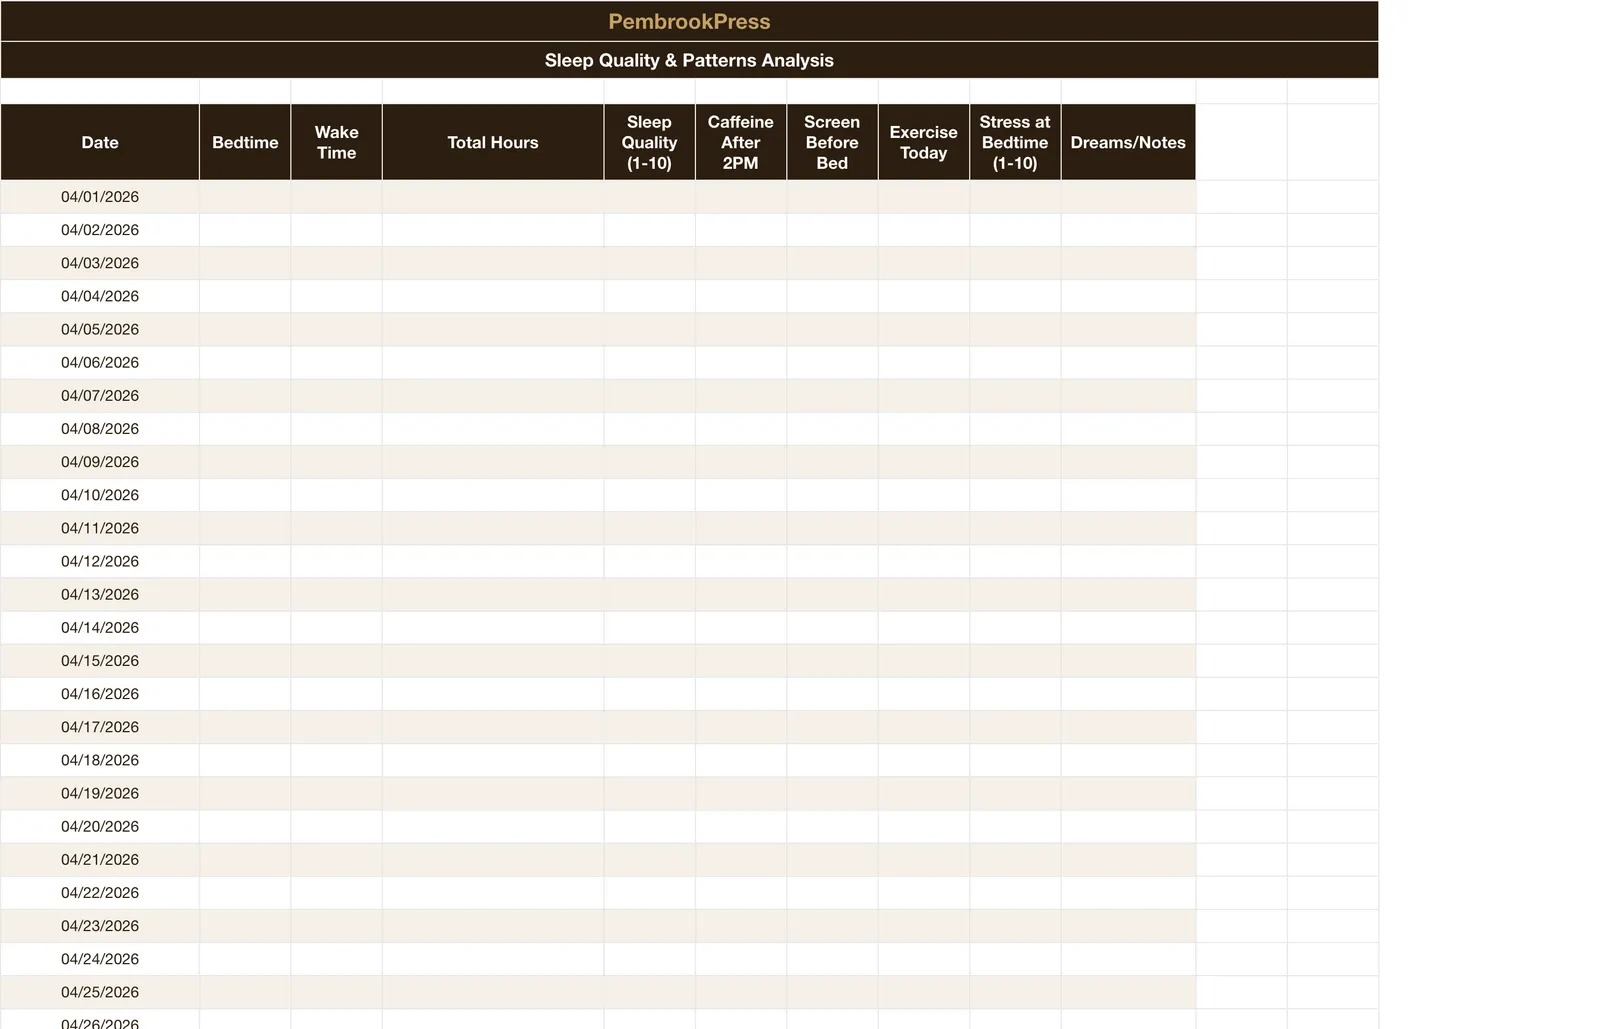Select the 04/08/2026 date cell
This screenshot has height=1029, width=1600.
tap(100, 428)
